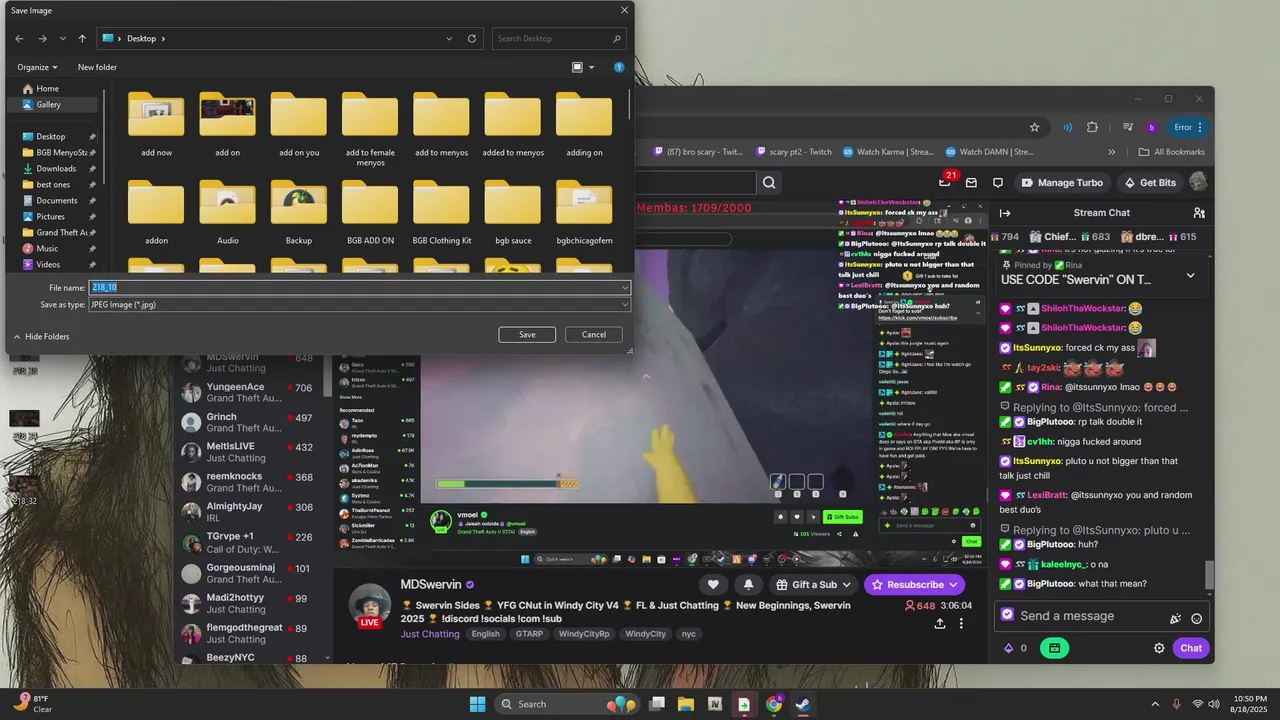The height and width of the screenshot is (720, 1280).
Task: Click the Twitch search magnifier button
Action: [769, 182]
